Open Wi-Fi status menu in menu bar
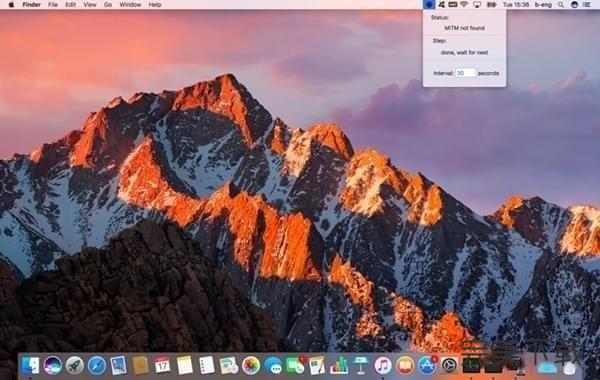Image resolution: width=600 pixels, height=380 pixels. pos(464,5)
